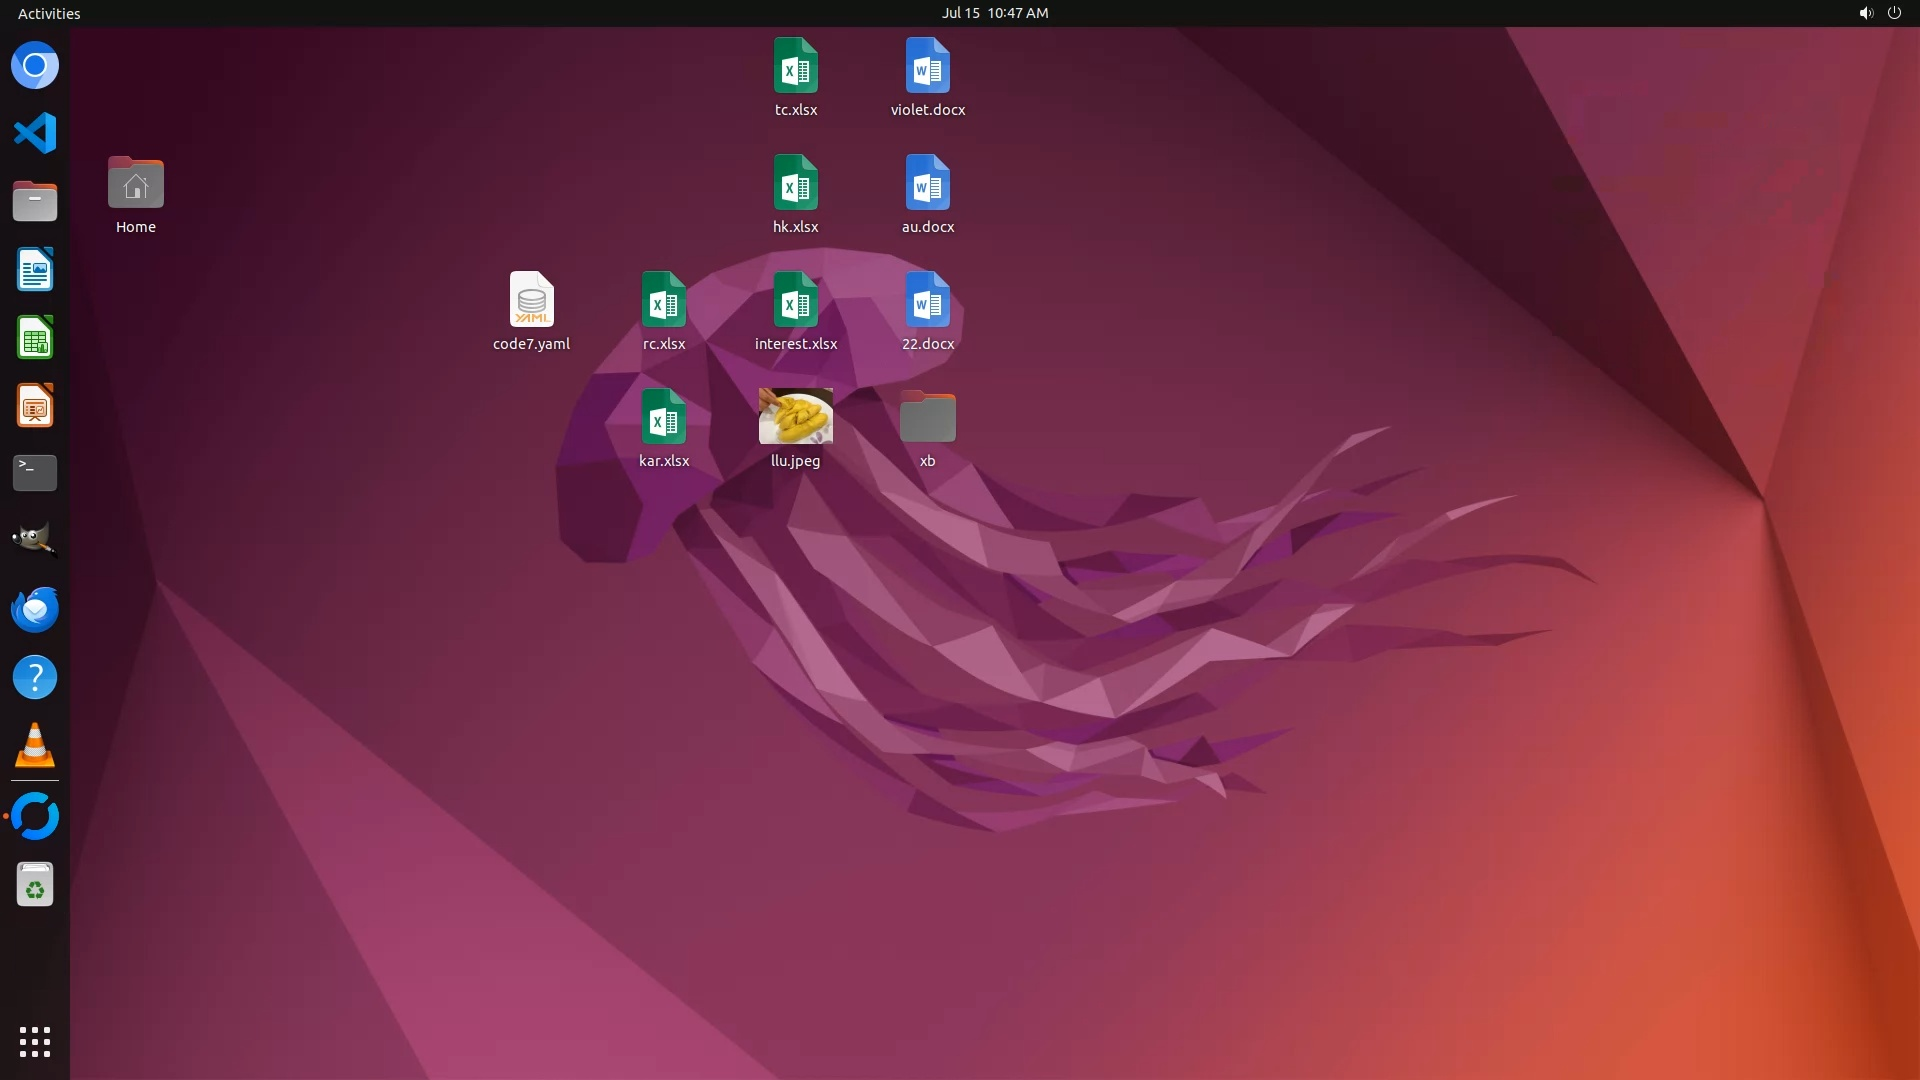Click the volume speaker icon
Image resolution: width=1920 pixels, height=1080 pixels.
tap(1865, 13)
